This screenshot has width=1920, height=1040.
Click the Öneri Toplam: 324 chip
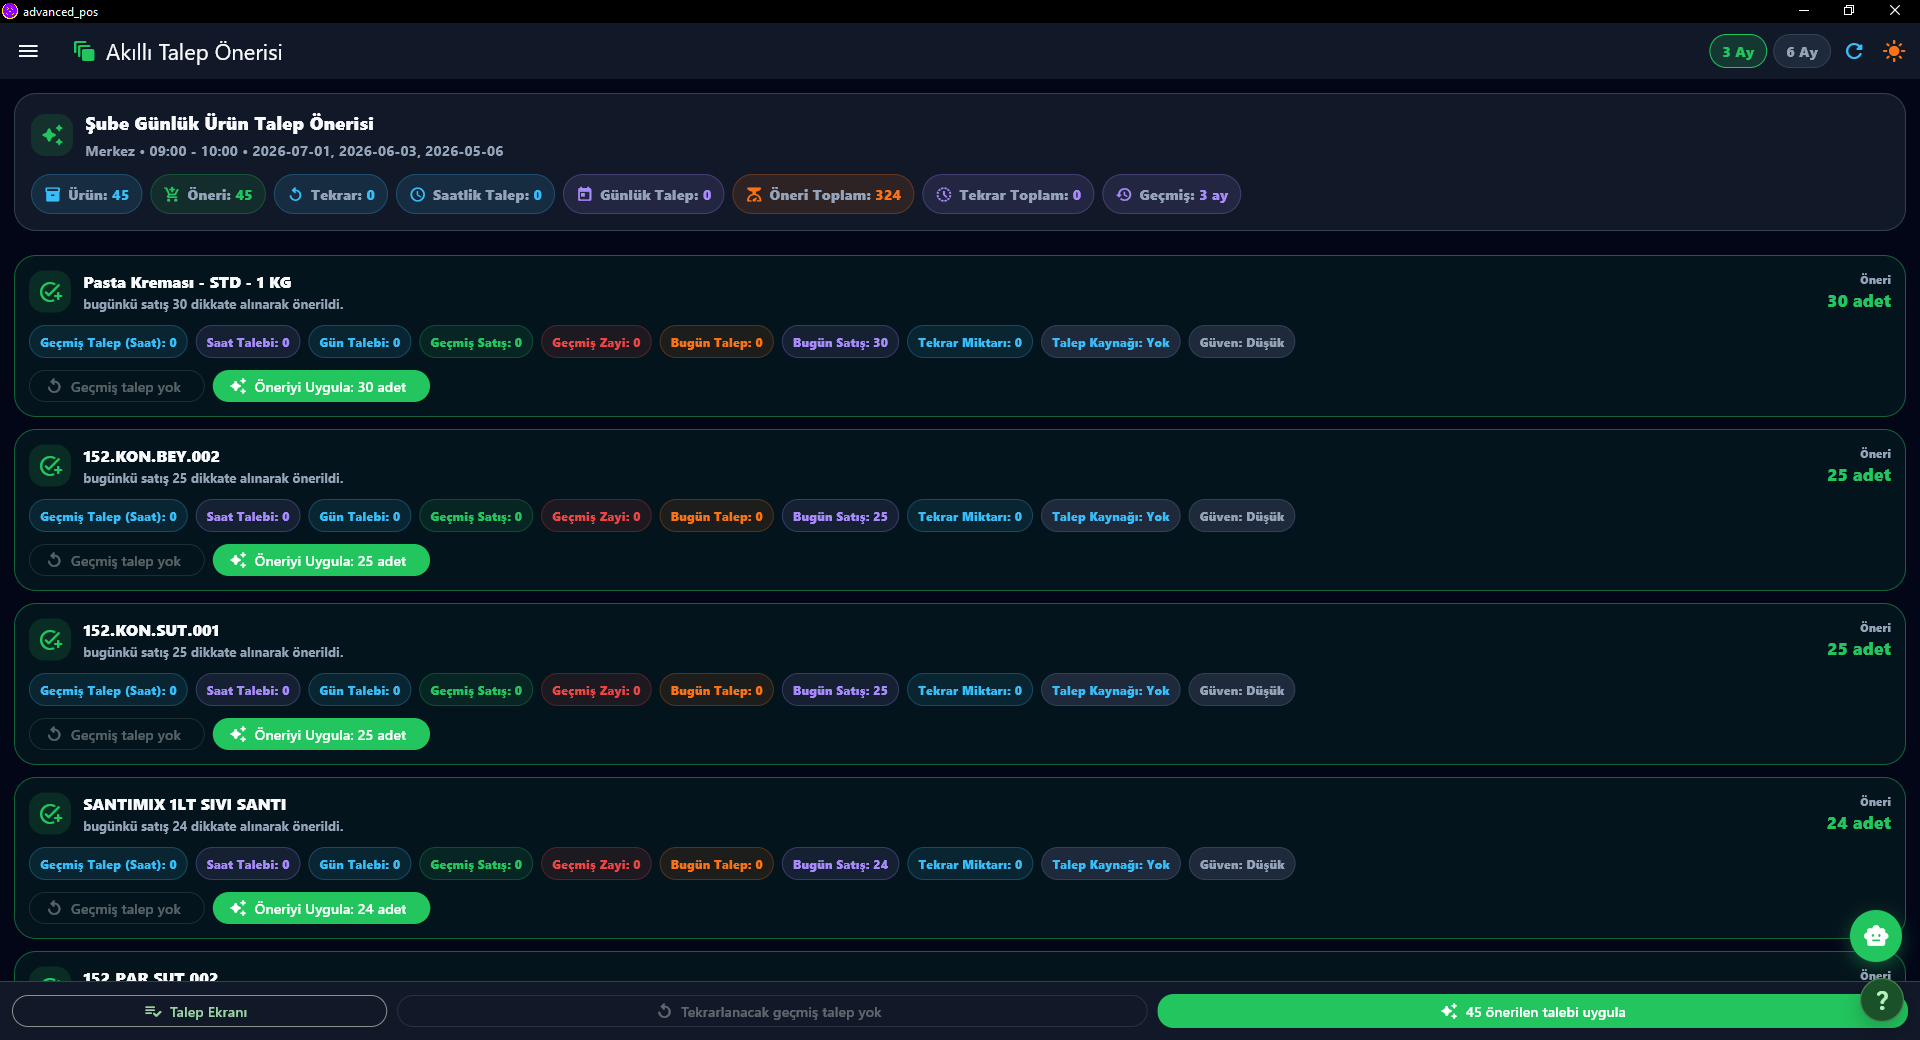823,195
